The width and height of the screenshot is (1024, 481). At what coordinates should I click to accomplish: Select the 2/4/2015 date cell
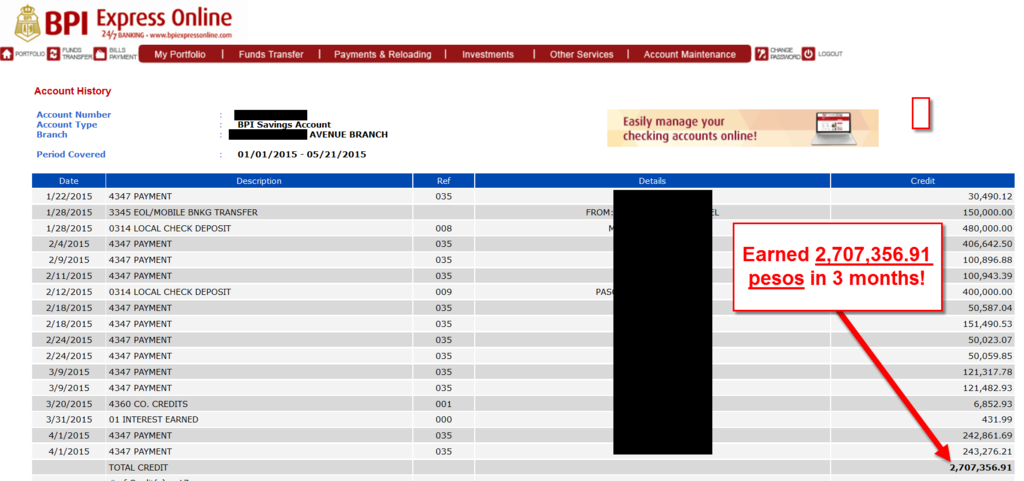[69, 244]
